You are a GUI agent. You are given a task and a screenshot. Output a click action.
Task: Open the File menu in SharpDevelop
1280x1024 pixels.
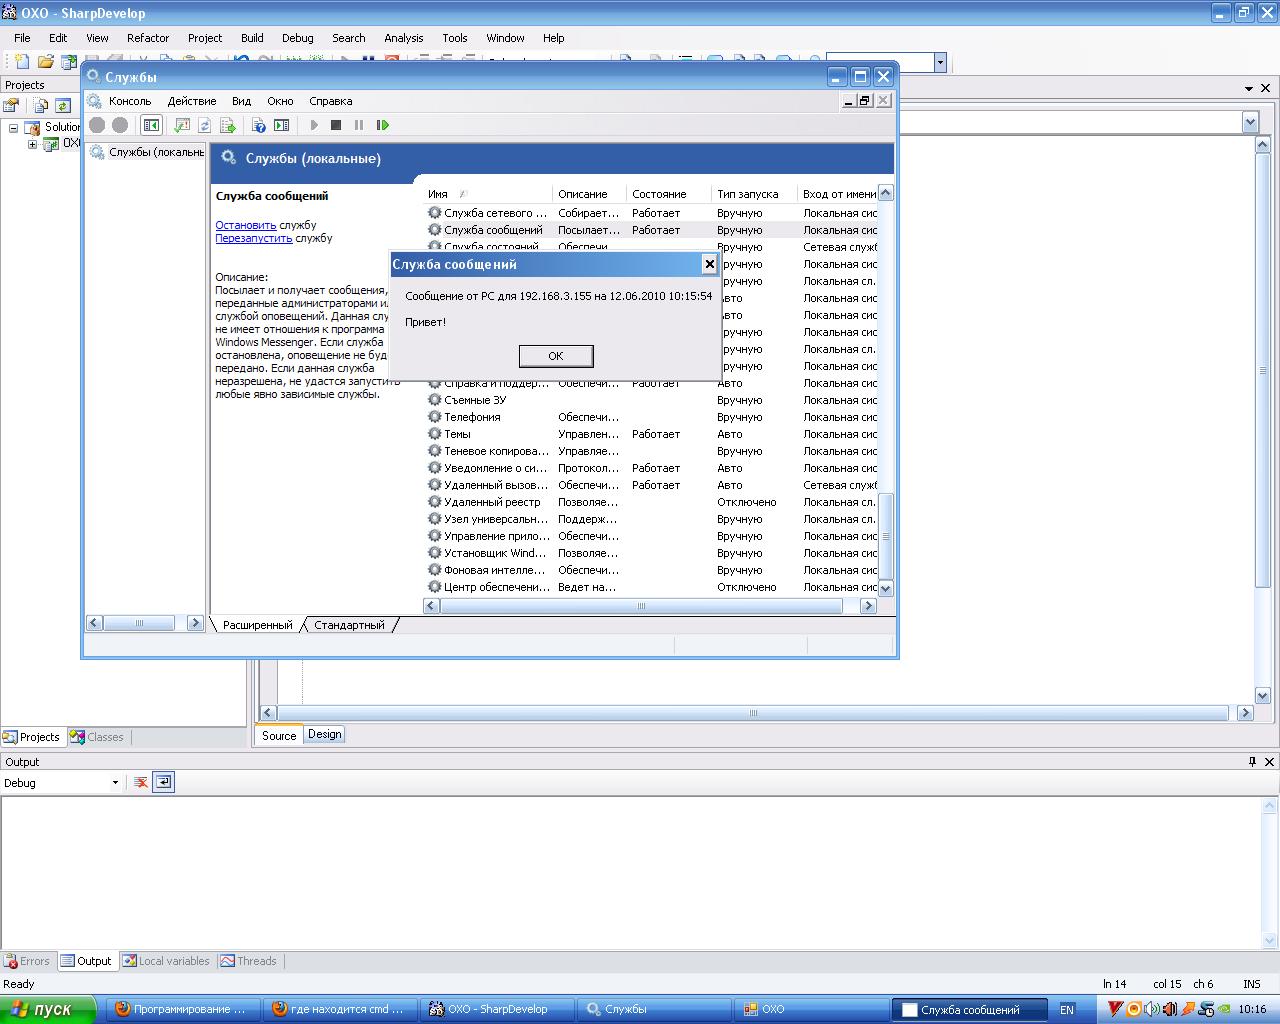(22, 38)
